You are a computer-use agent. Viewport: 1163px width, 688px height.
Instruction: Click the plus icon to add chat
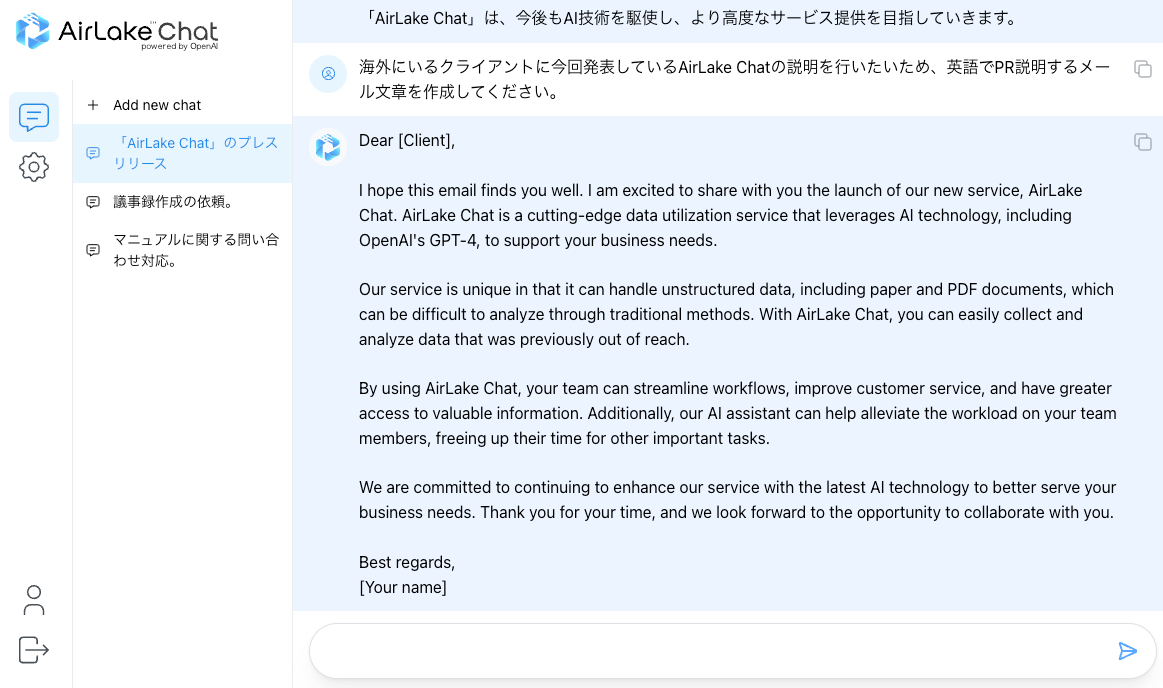93,105
